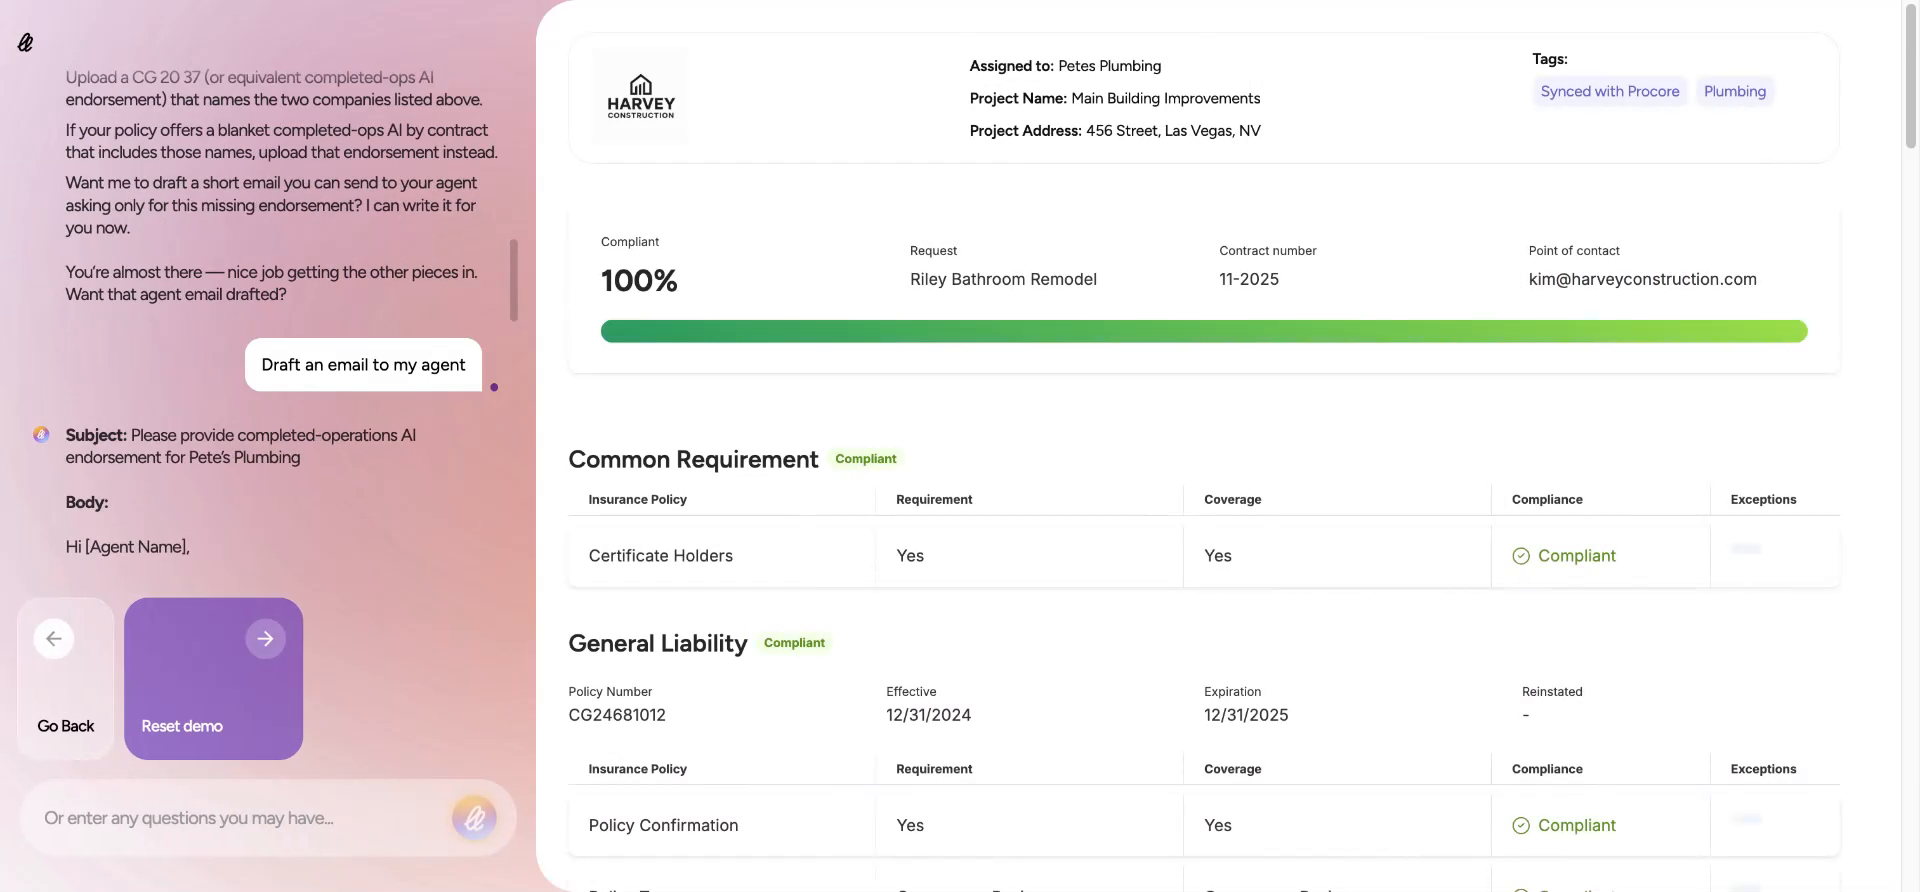
Task: Click the Synced with Procore tag
Action: [x=1610, y=91]
